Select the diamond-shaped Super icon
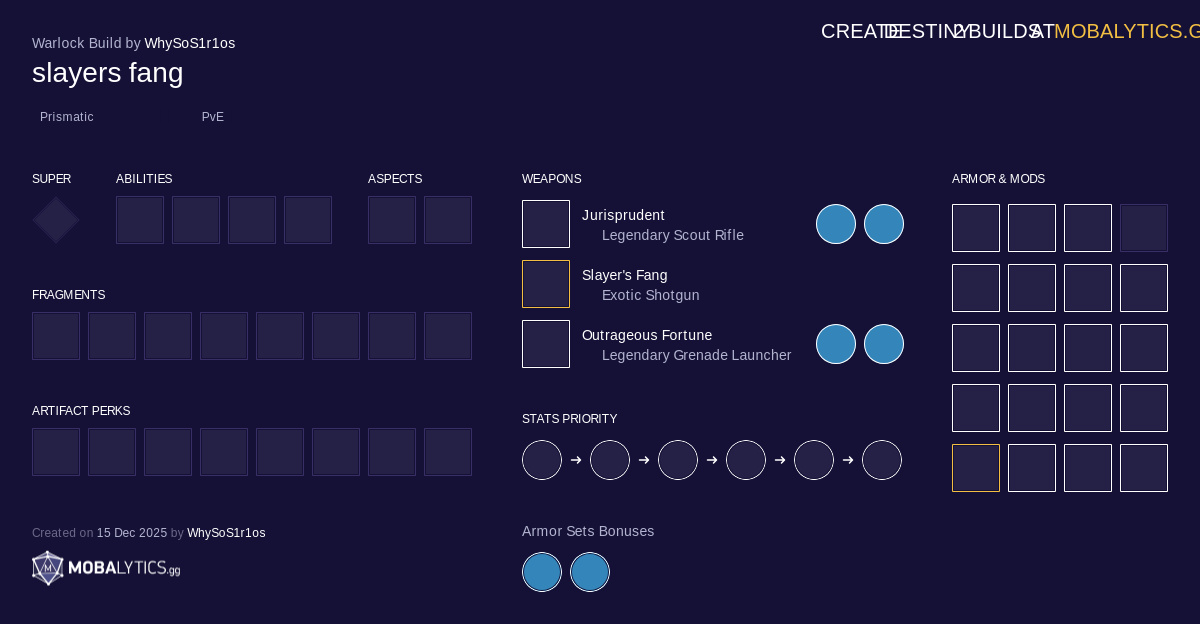Viewport: 1200px width, 624px height. click(x=56, y=220)
